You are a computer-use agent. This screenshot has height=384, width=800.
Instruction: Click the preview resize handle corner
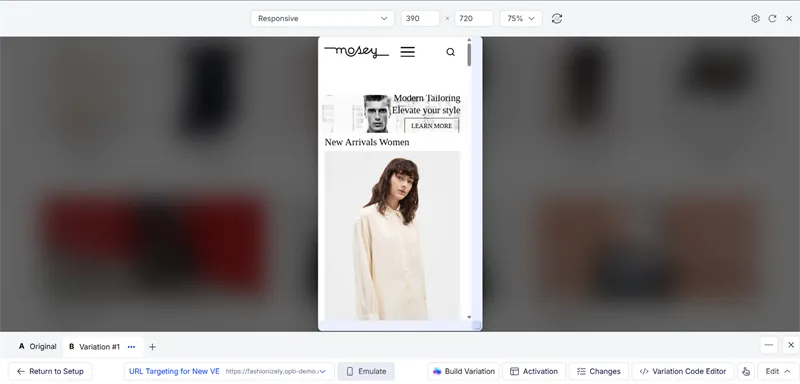coord(477,326)
